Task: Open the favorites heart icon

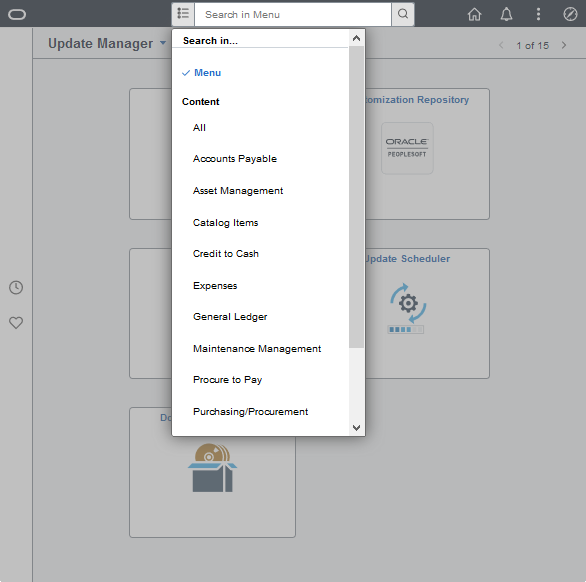Action: point(16,322)
